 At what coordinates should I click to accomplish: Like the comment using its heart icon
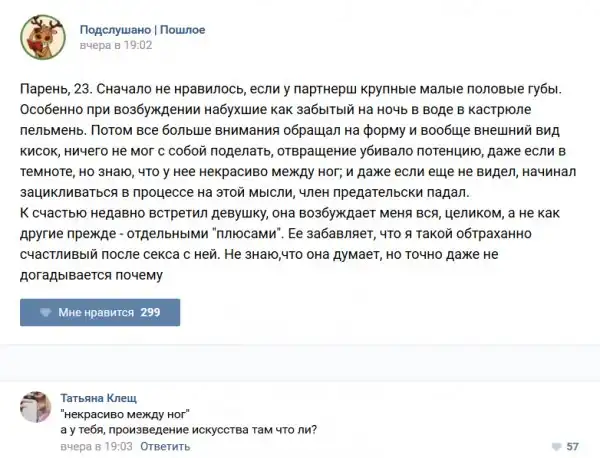coord(554,446)
